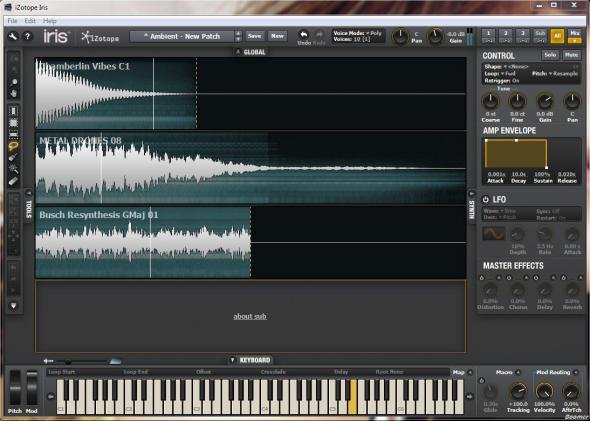Select the hand grab tool
Screen dimensions: 590x421
[x=14, y=93]
